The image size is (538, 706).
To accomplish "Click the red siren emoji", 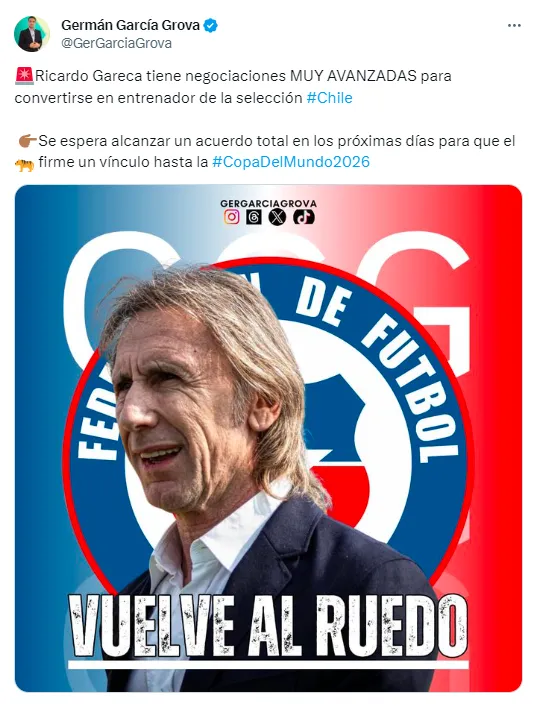I will click(24, 76).
